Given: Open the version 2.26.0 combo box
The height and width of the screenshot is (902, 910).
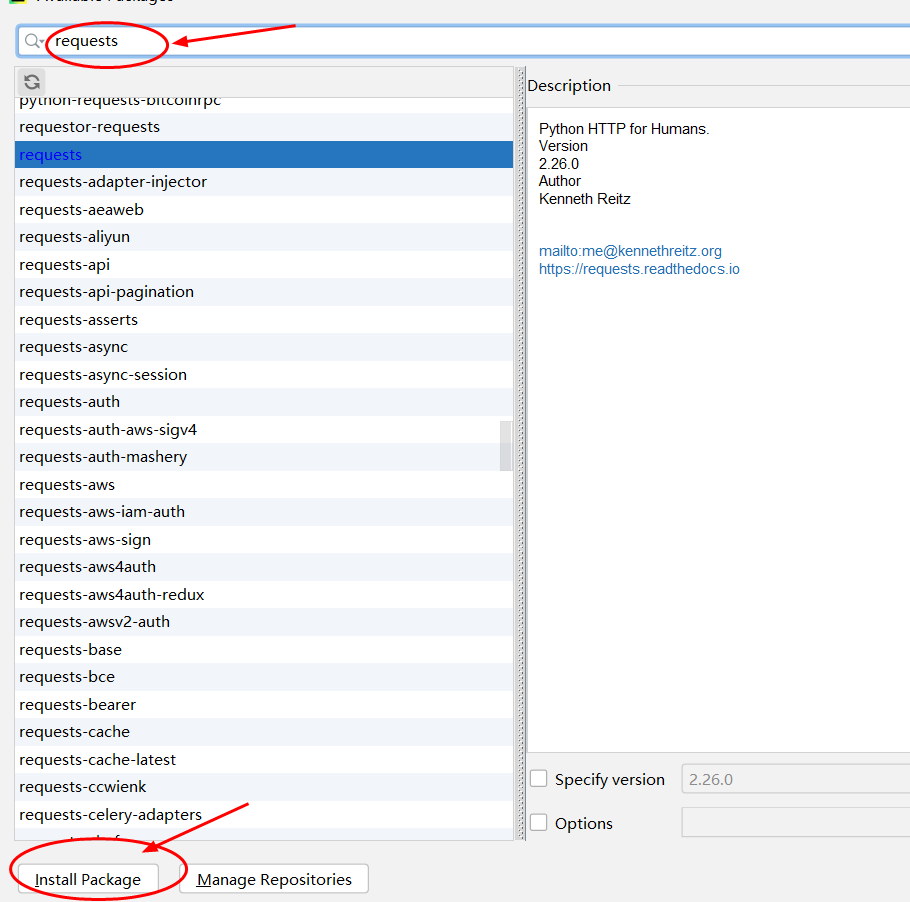Looking at the screenshot, I should pos(796,779).
